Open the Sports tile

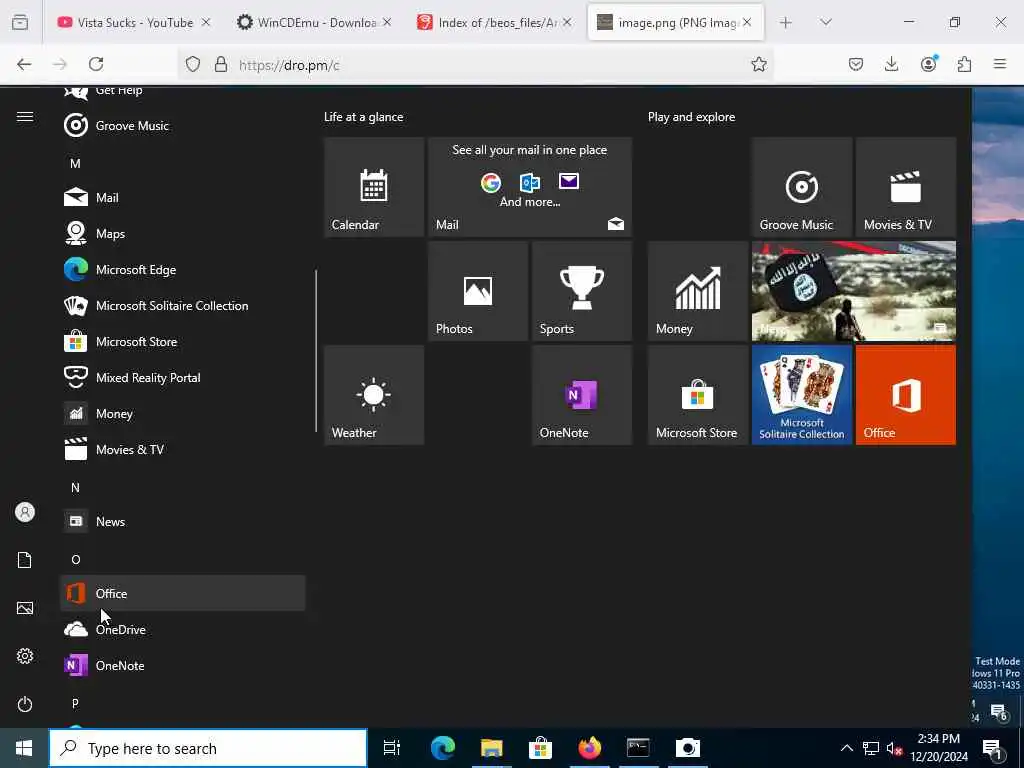pyautogui.click(x=582, y=291)
